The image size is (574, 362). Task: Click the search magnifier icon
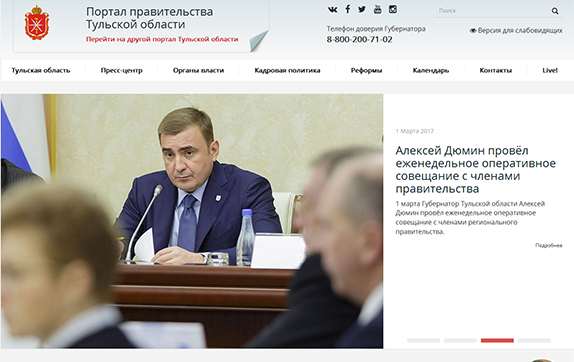click(555, 11)
